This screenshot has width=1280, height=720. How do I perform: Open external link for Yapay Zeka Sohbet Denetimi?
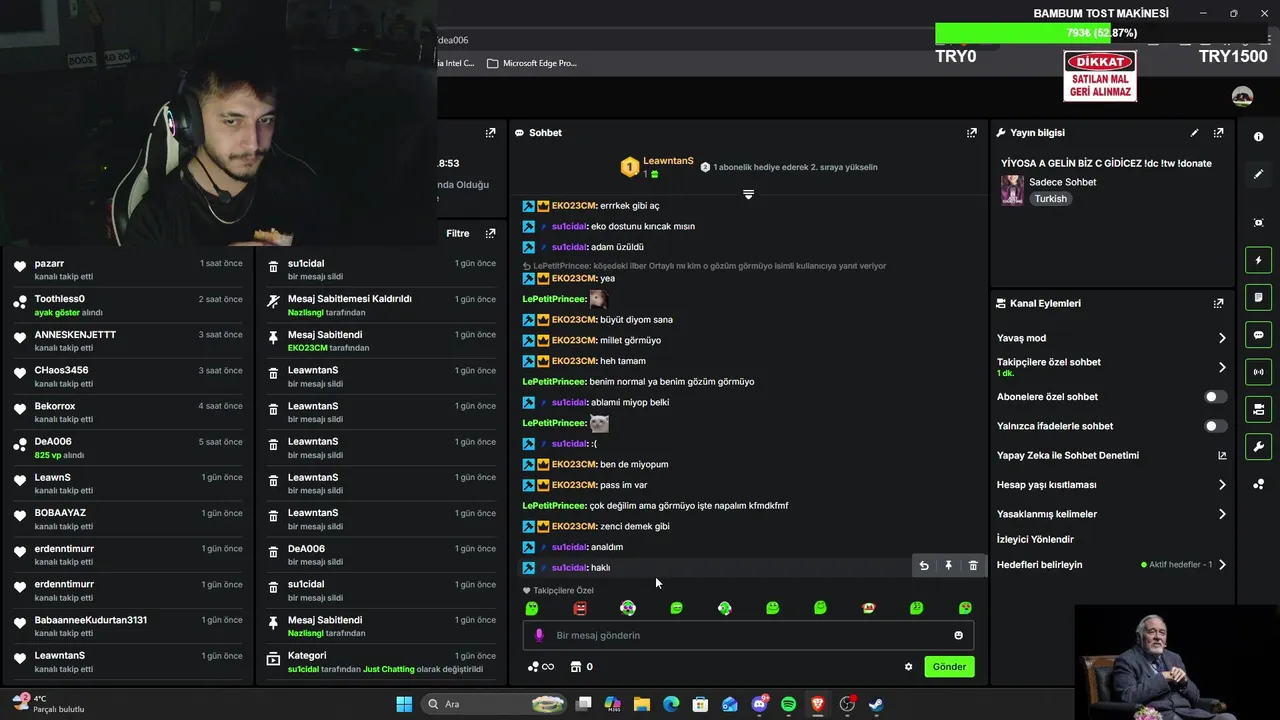coord(1222,455)
